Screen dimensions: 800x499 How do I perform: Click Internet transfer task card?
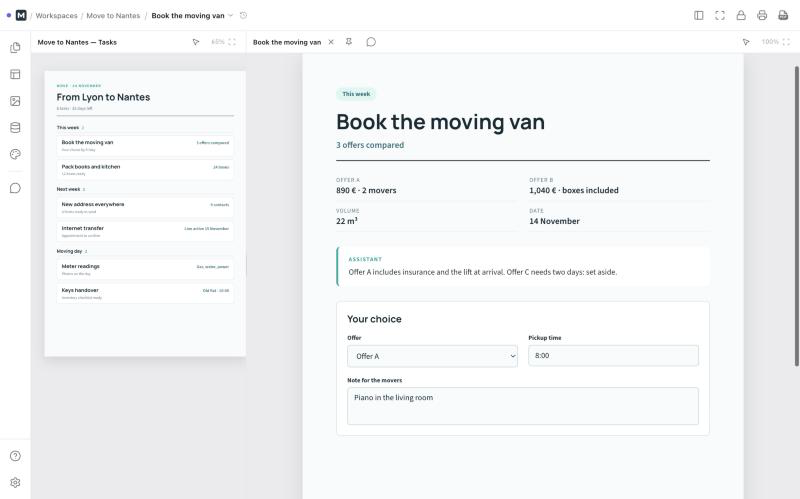(x=145, y=231)
